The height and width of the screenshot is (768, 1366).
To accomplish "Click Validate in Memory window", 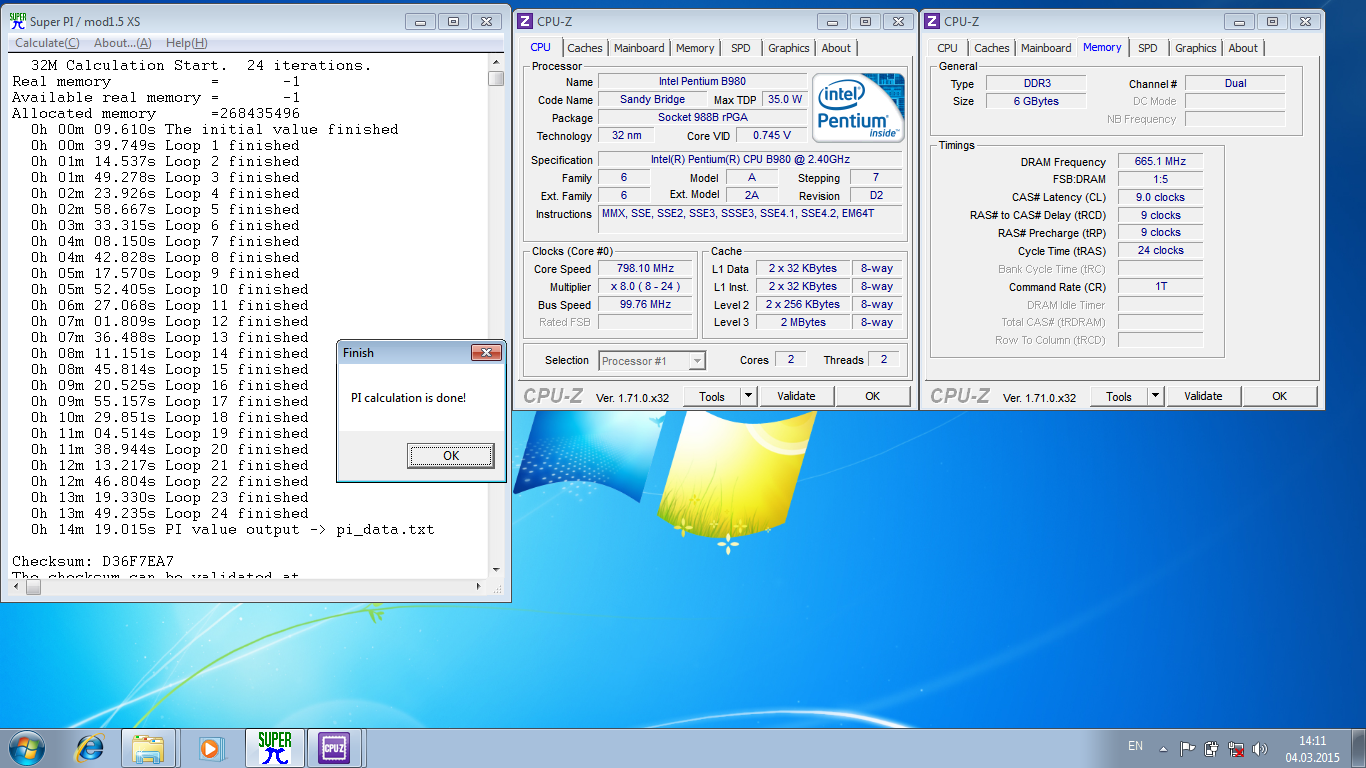I will [1203, 396].
